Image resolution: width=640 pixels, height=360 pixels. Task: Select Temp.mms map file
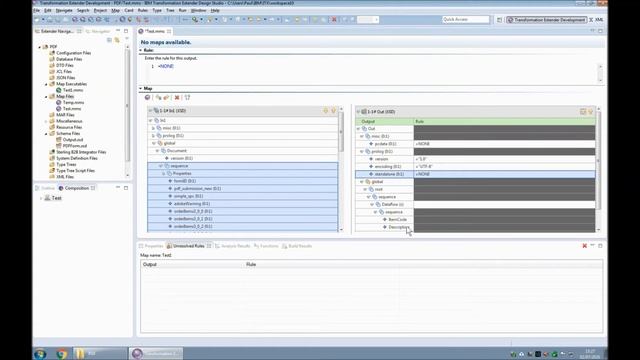coord(73,102)
